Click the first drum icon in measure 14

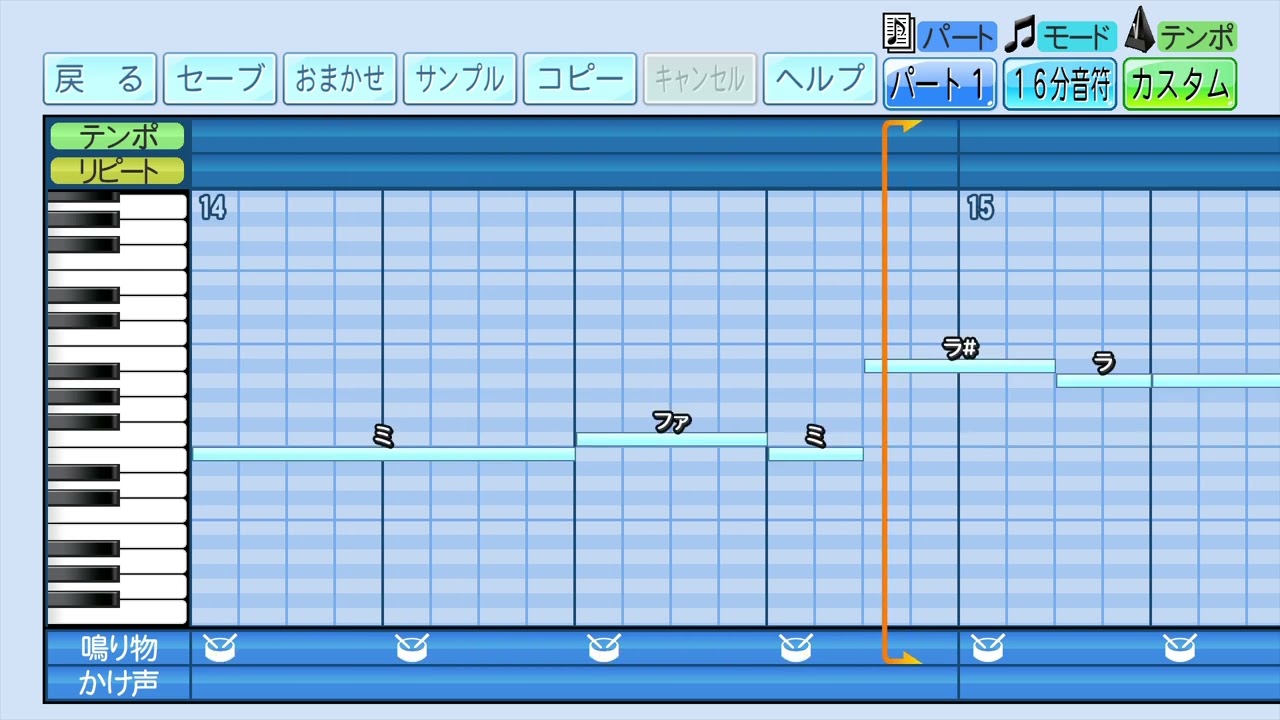[x=220, y=648]
